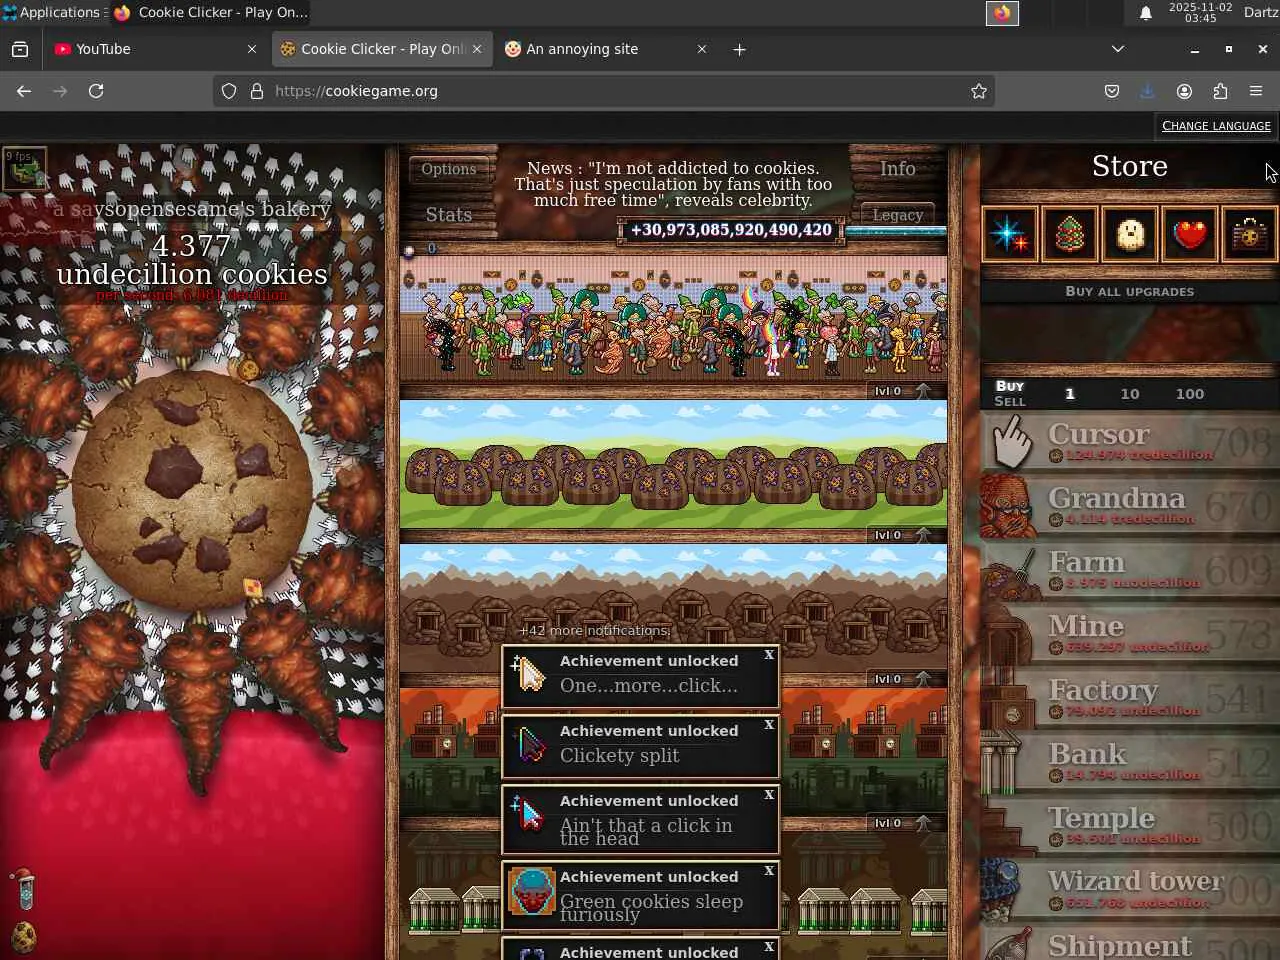Open the Dartz user menu

[x=1260, y=13]
